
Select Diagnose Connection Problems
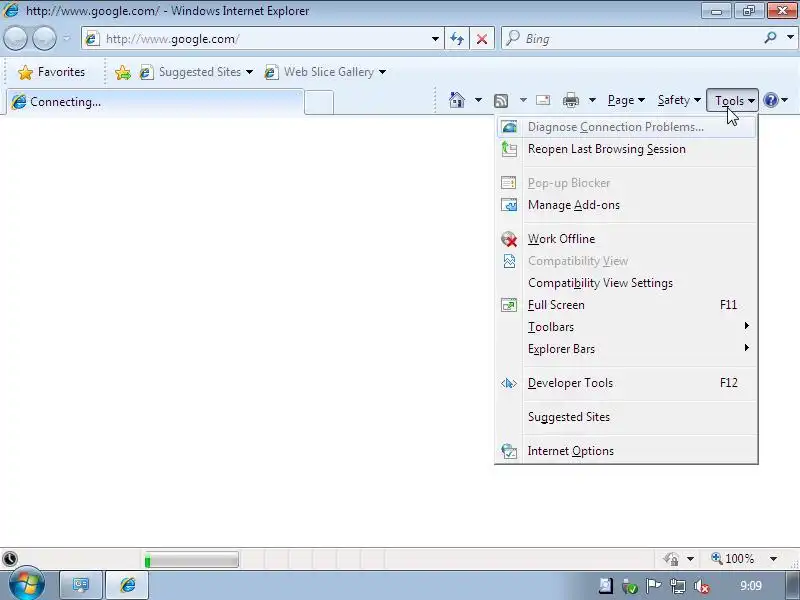(627, 127)
